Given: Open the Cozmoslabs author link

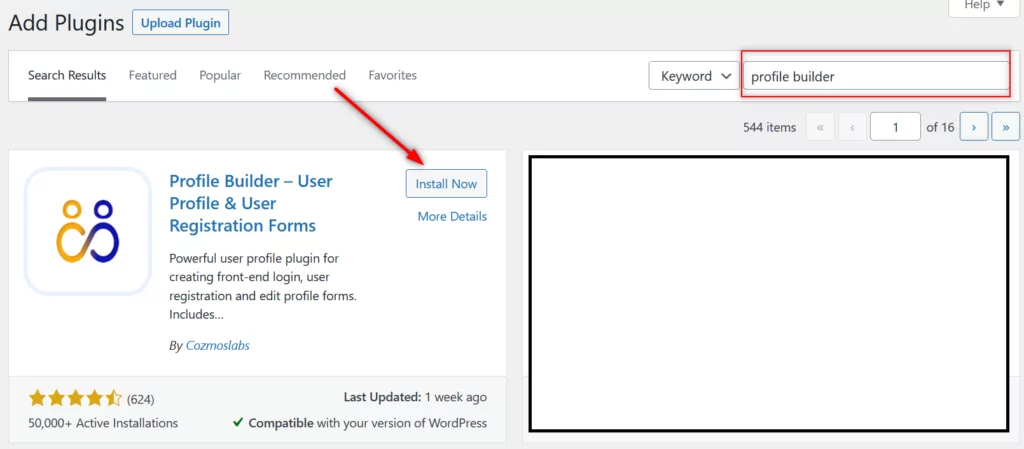Looking at the screenshot, I should [217, 346].
